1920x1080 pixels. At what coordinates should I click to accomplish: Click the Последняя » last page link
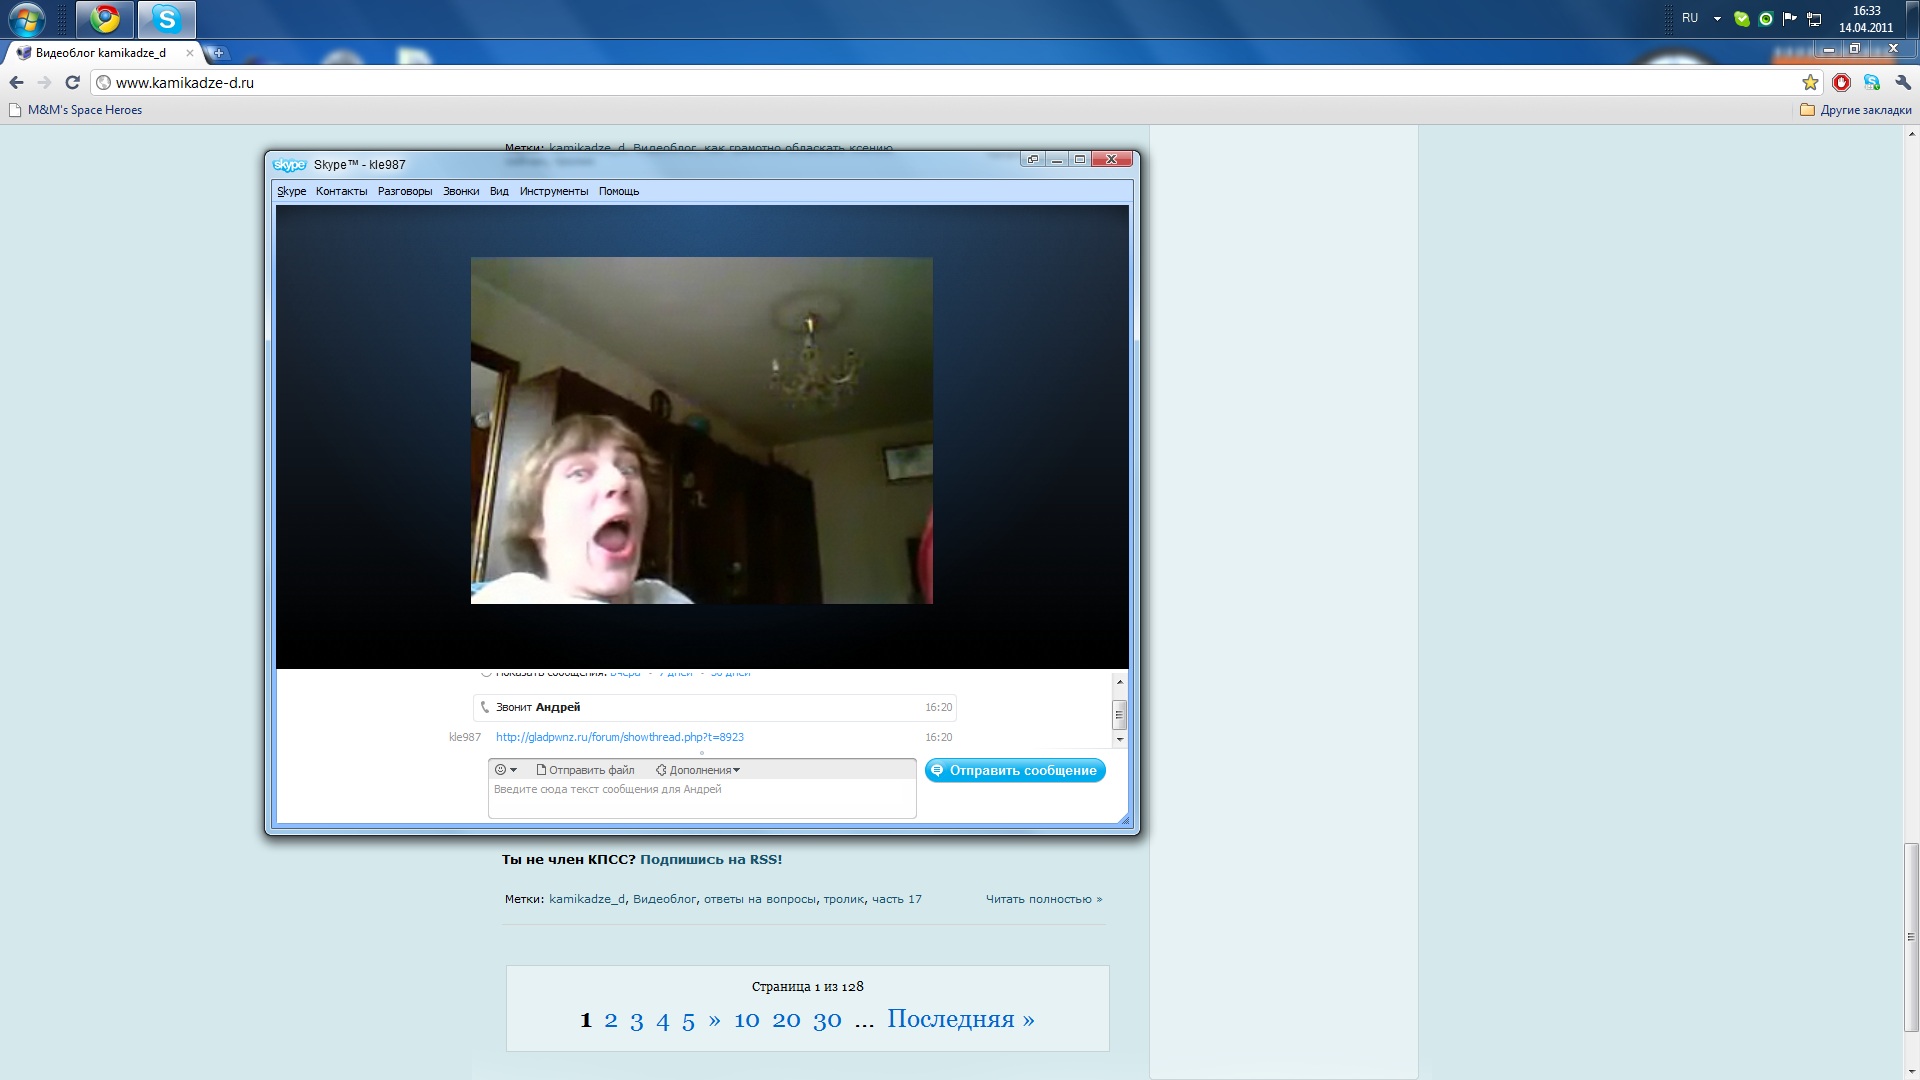coord(961,1019)
